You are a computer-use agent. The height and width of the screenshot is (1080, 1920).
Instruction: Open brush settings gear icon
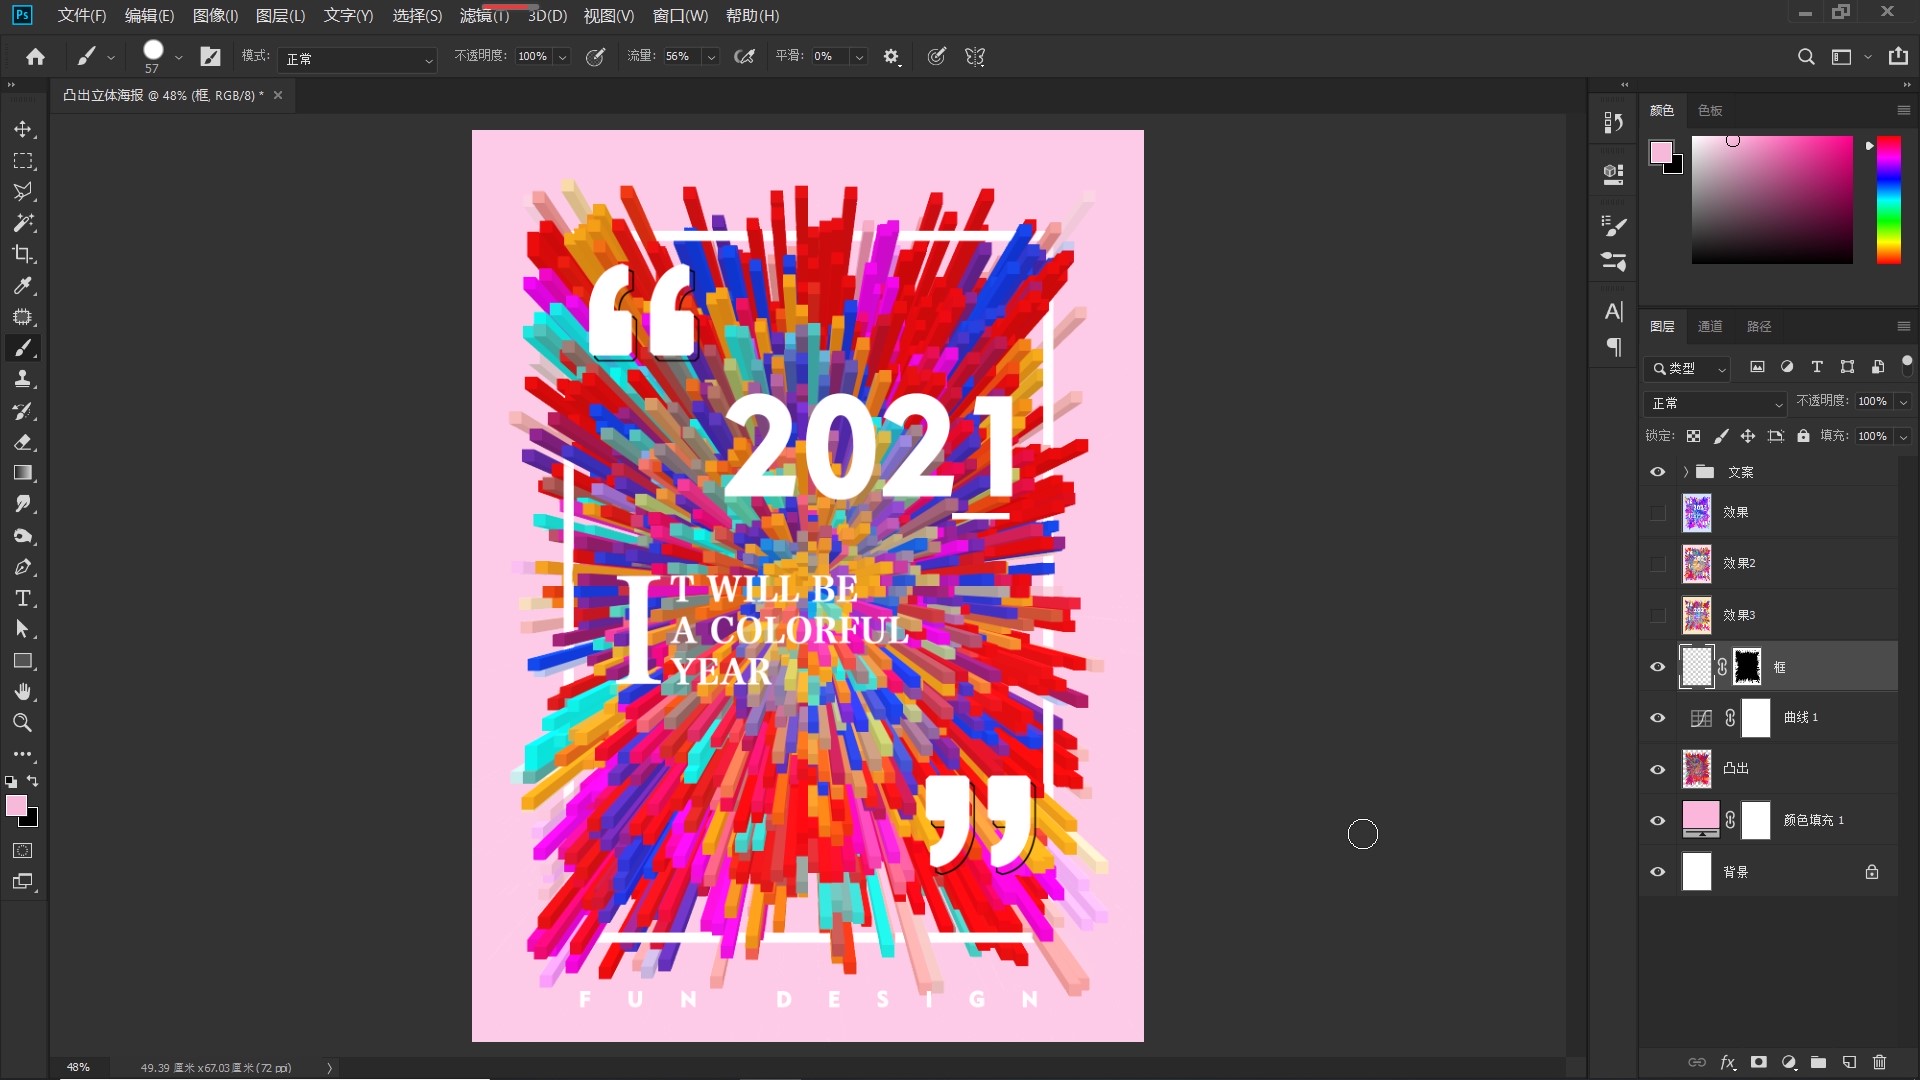tap(891, 57)
